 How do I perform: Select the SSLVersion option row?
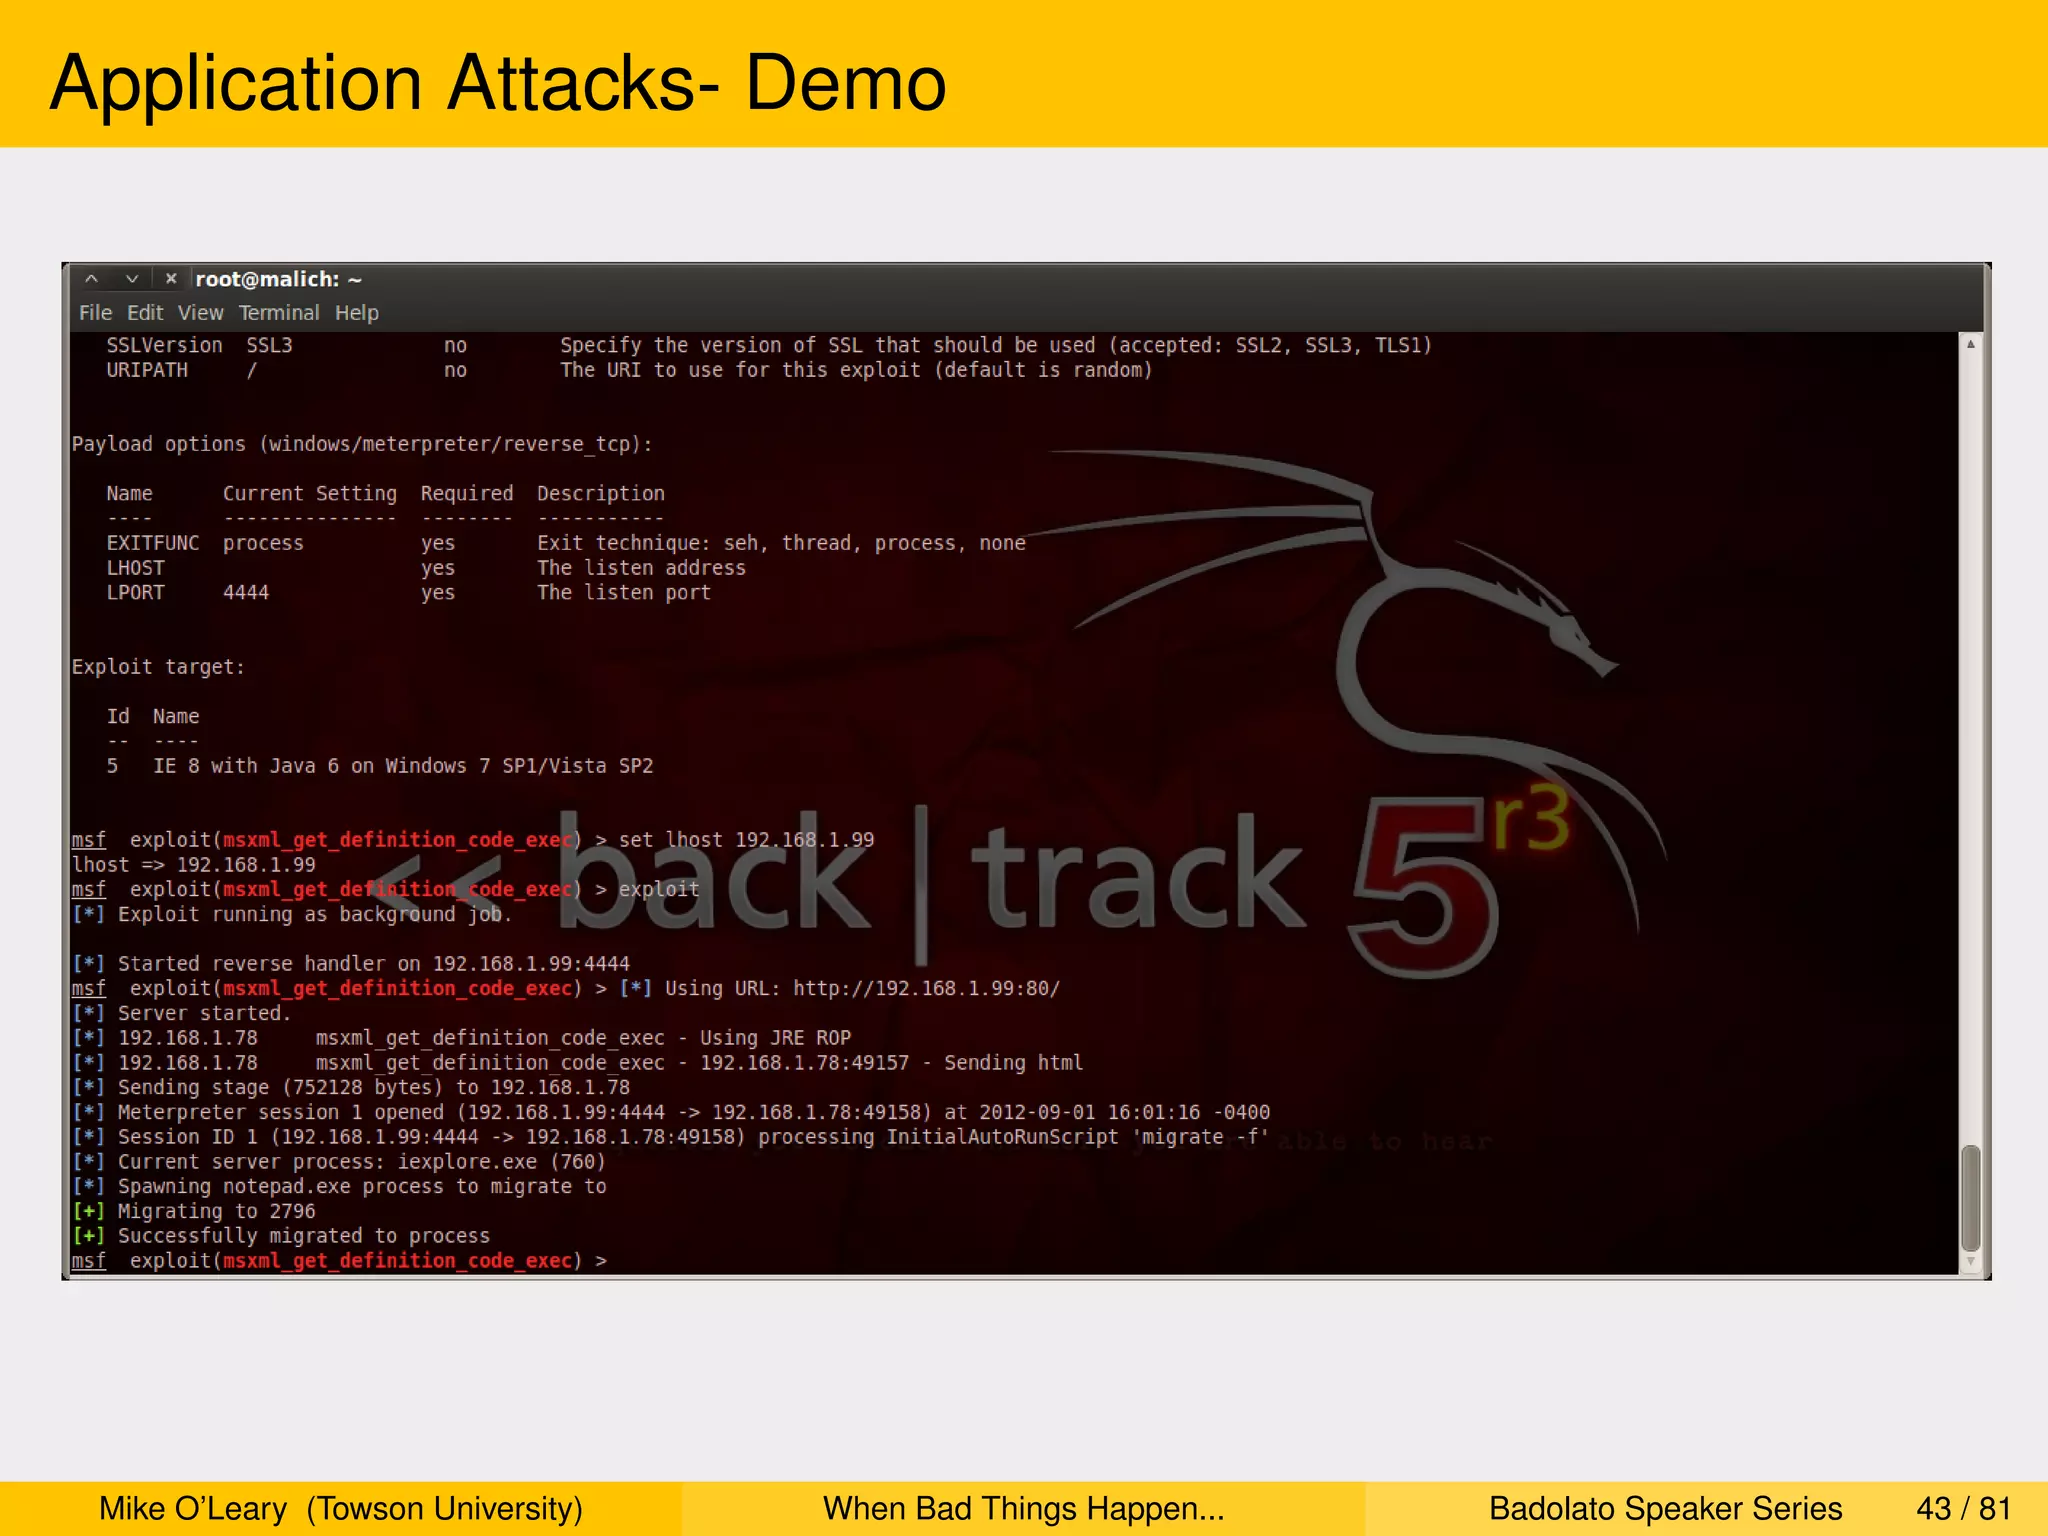pyautogui.click(x=769, y=345)
